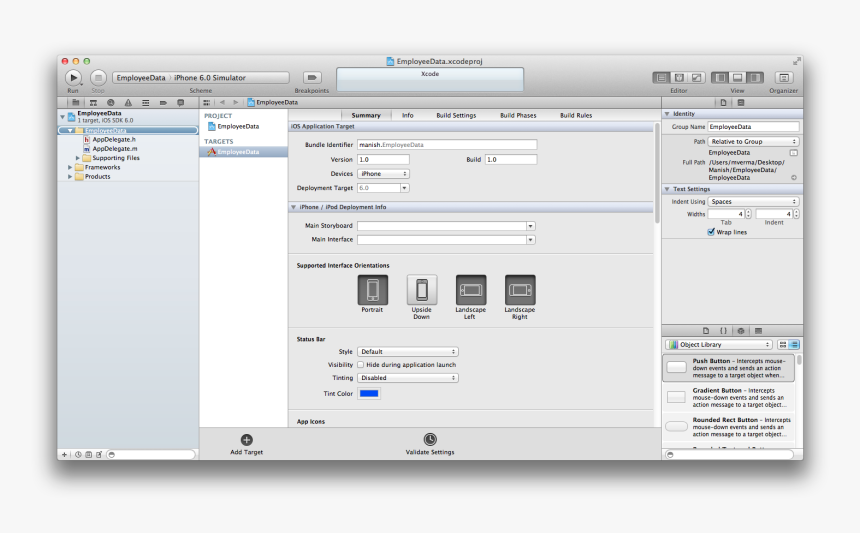Add new file with navigator plus button
Image resolution: width=860 pixels, height=533 pixels.
click(64, 455)
